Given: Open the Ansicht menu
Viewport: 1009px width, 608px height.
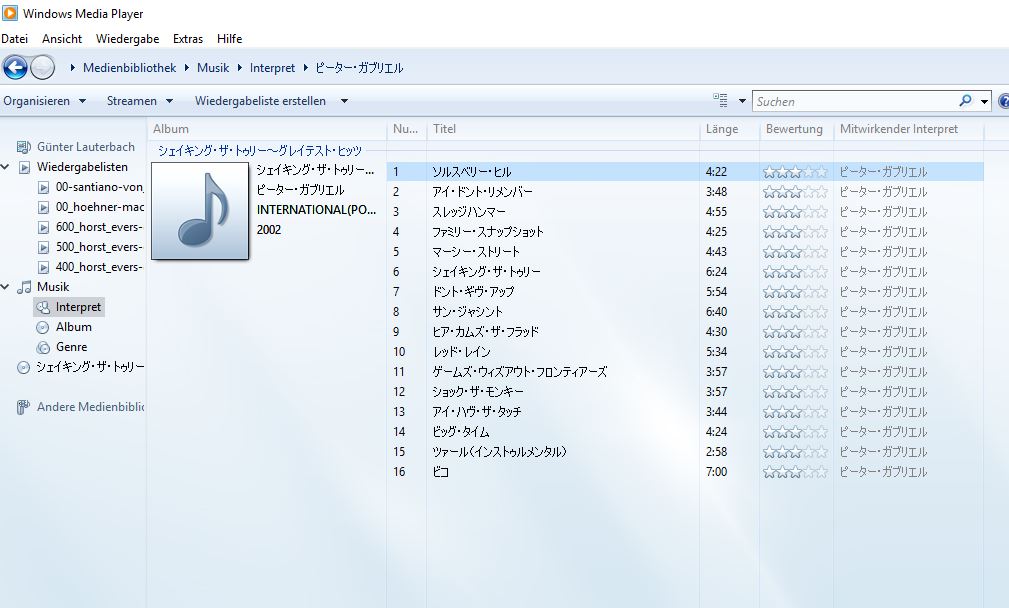Looking at the screenshot, I should point(62,39).
